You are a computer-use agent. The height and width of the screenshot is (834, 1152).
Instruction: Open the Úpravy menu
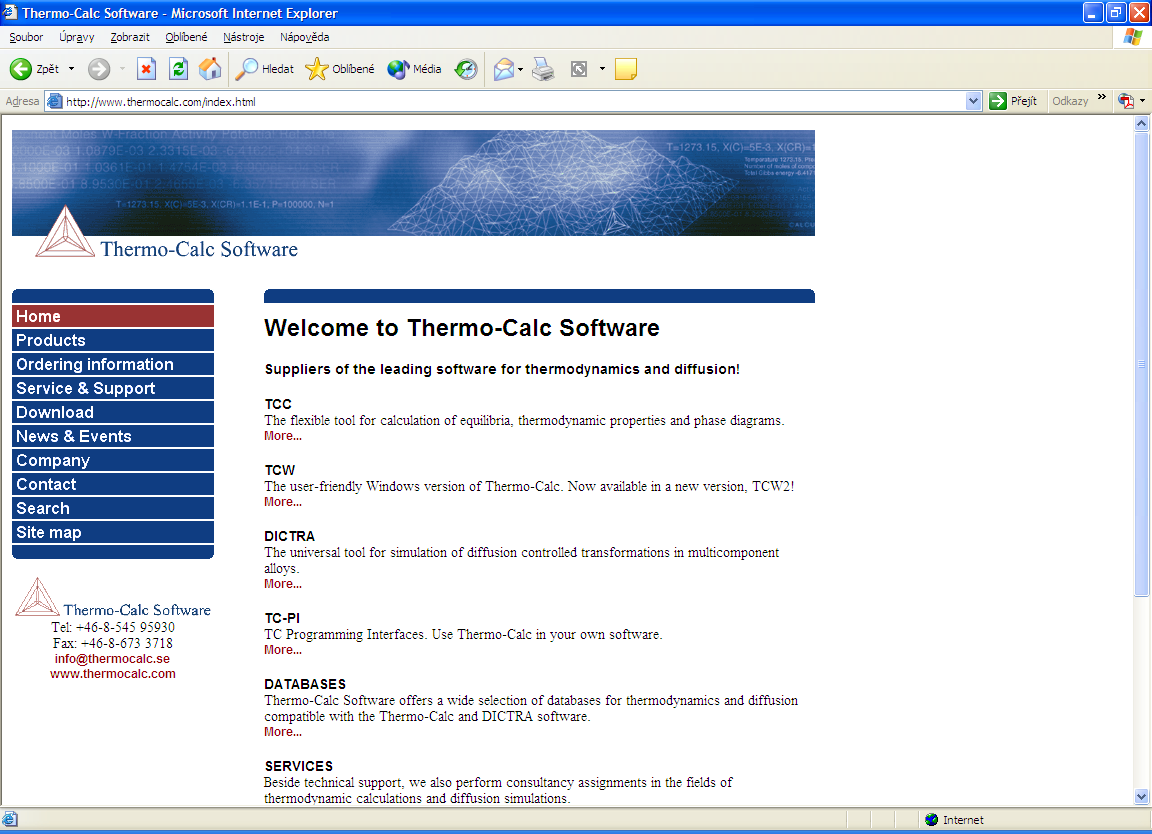point(76,37)
